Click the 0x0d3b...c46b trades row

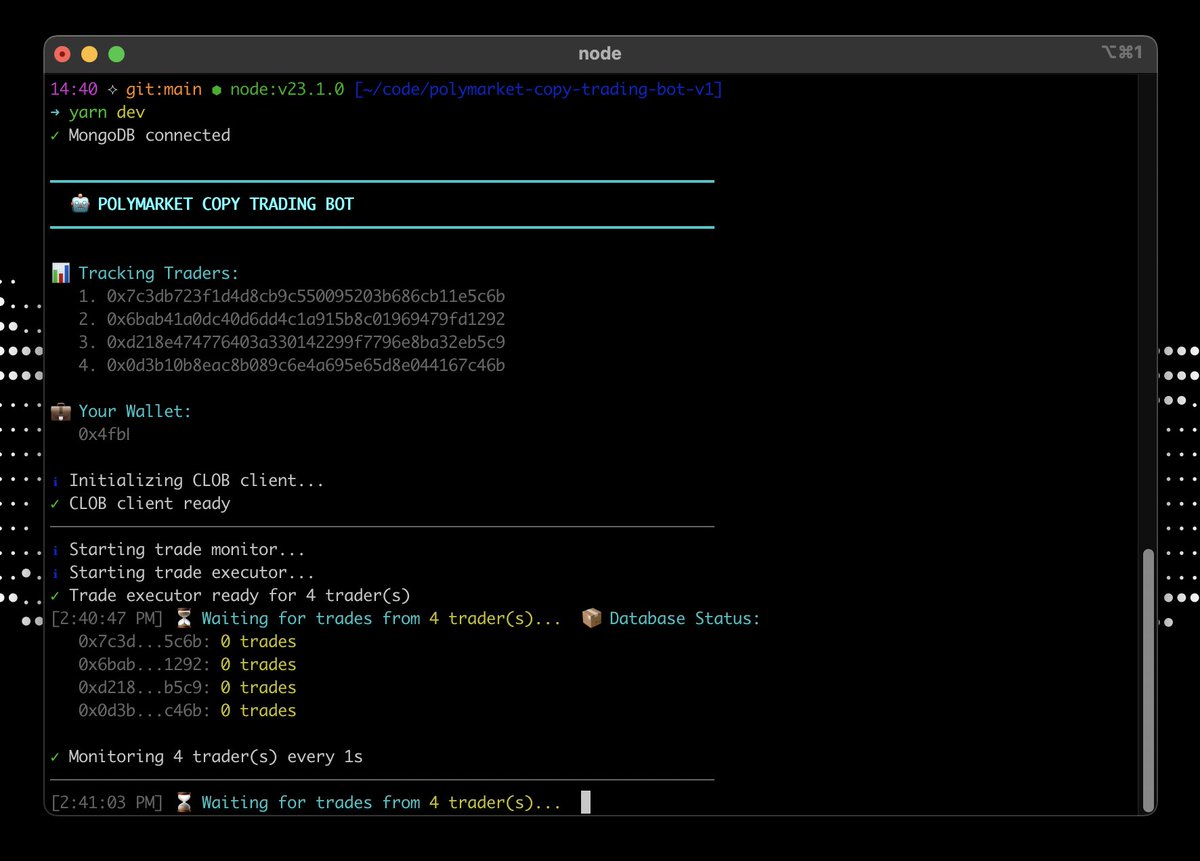(x=188, y=710)
